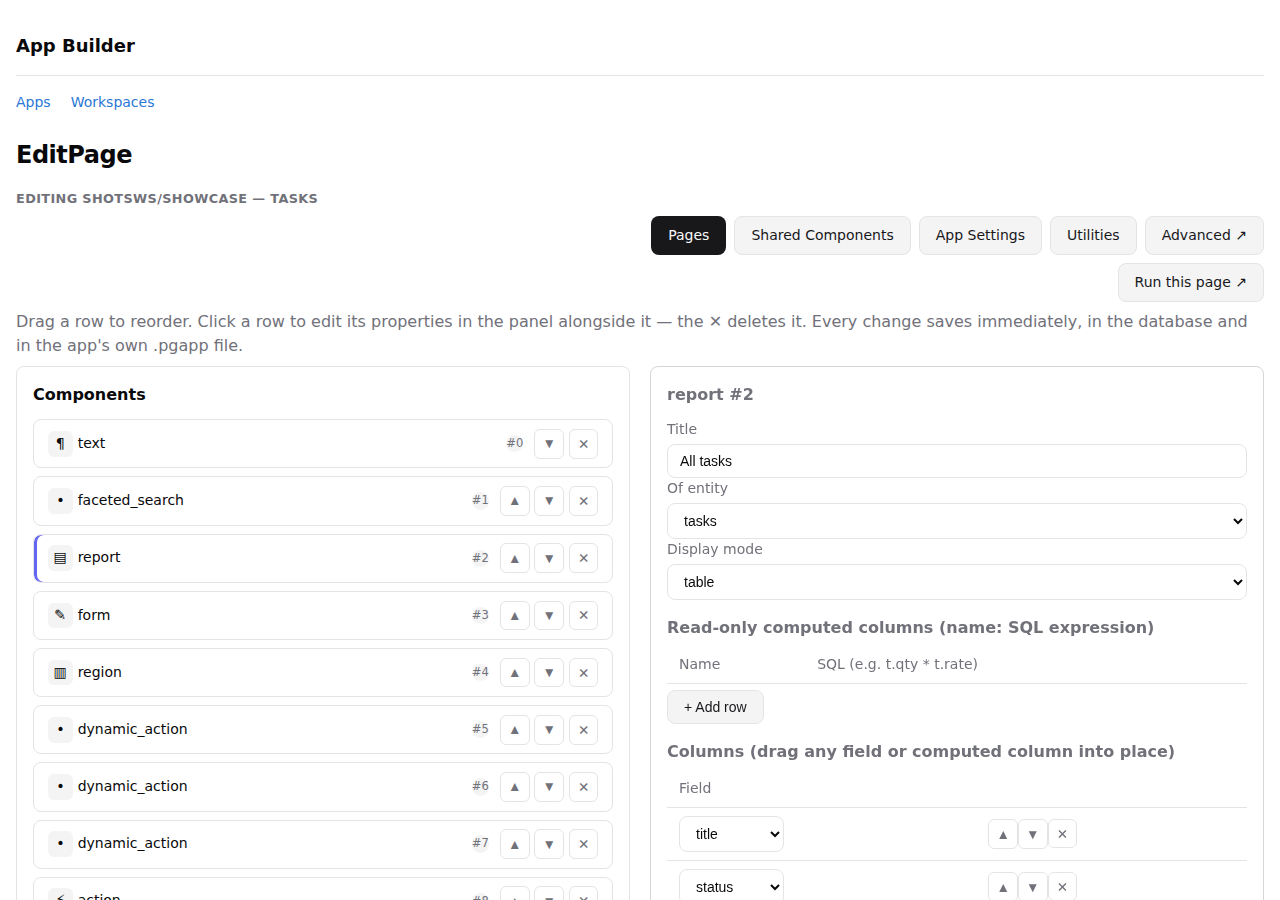Open the Advanced external link tab
This screenshot has height=900, width=1280.
1204,235
